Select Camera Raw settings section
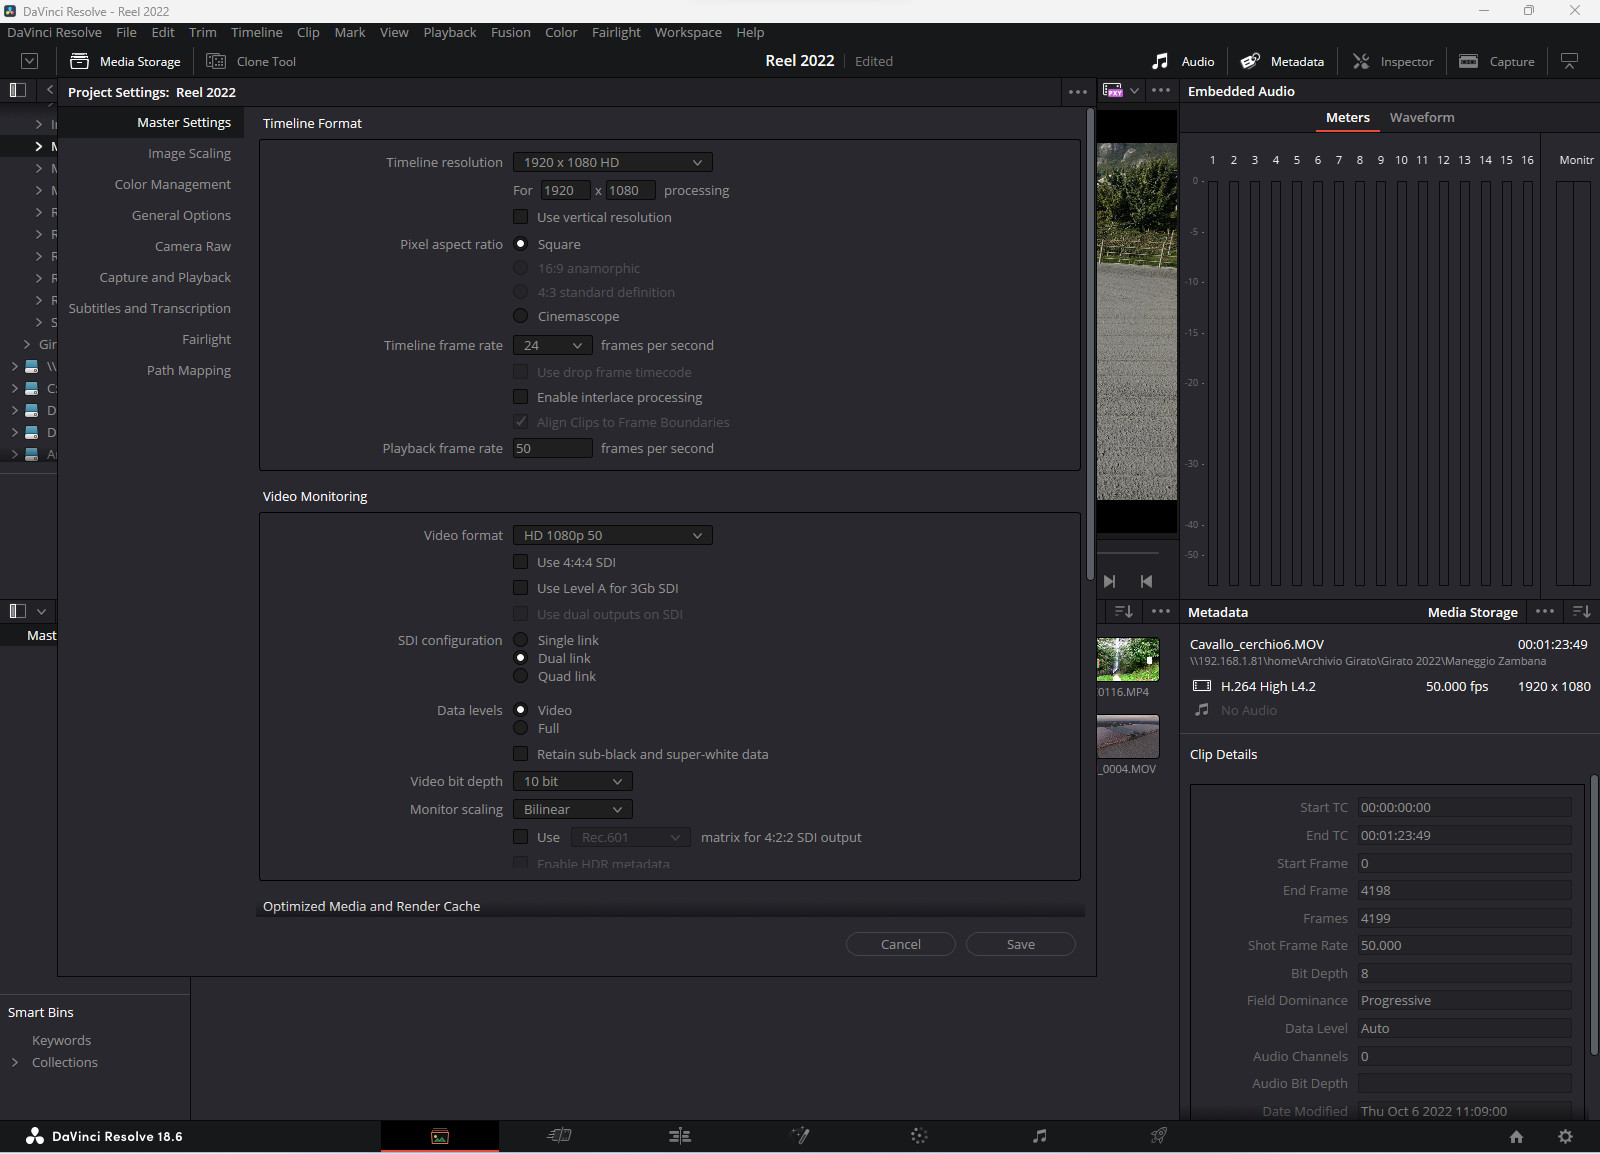 point(192,246)
